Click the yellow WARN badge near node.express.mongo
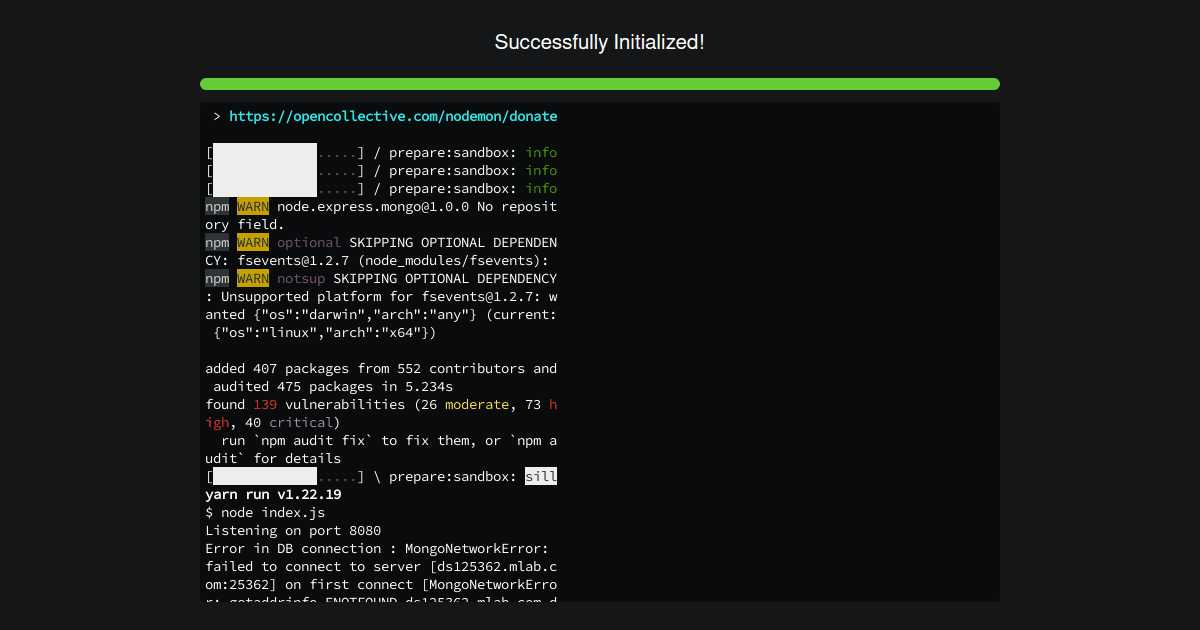This screenshot has height=630, width=1200. 252,206
